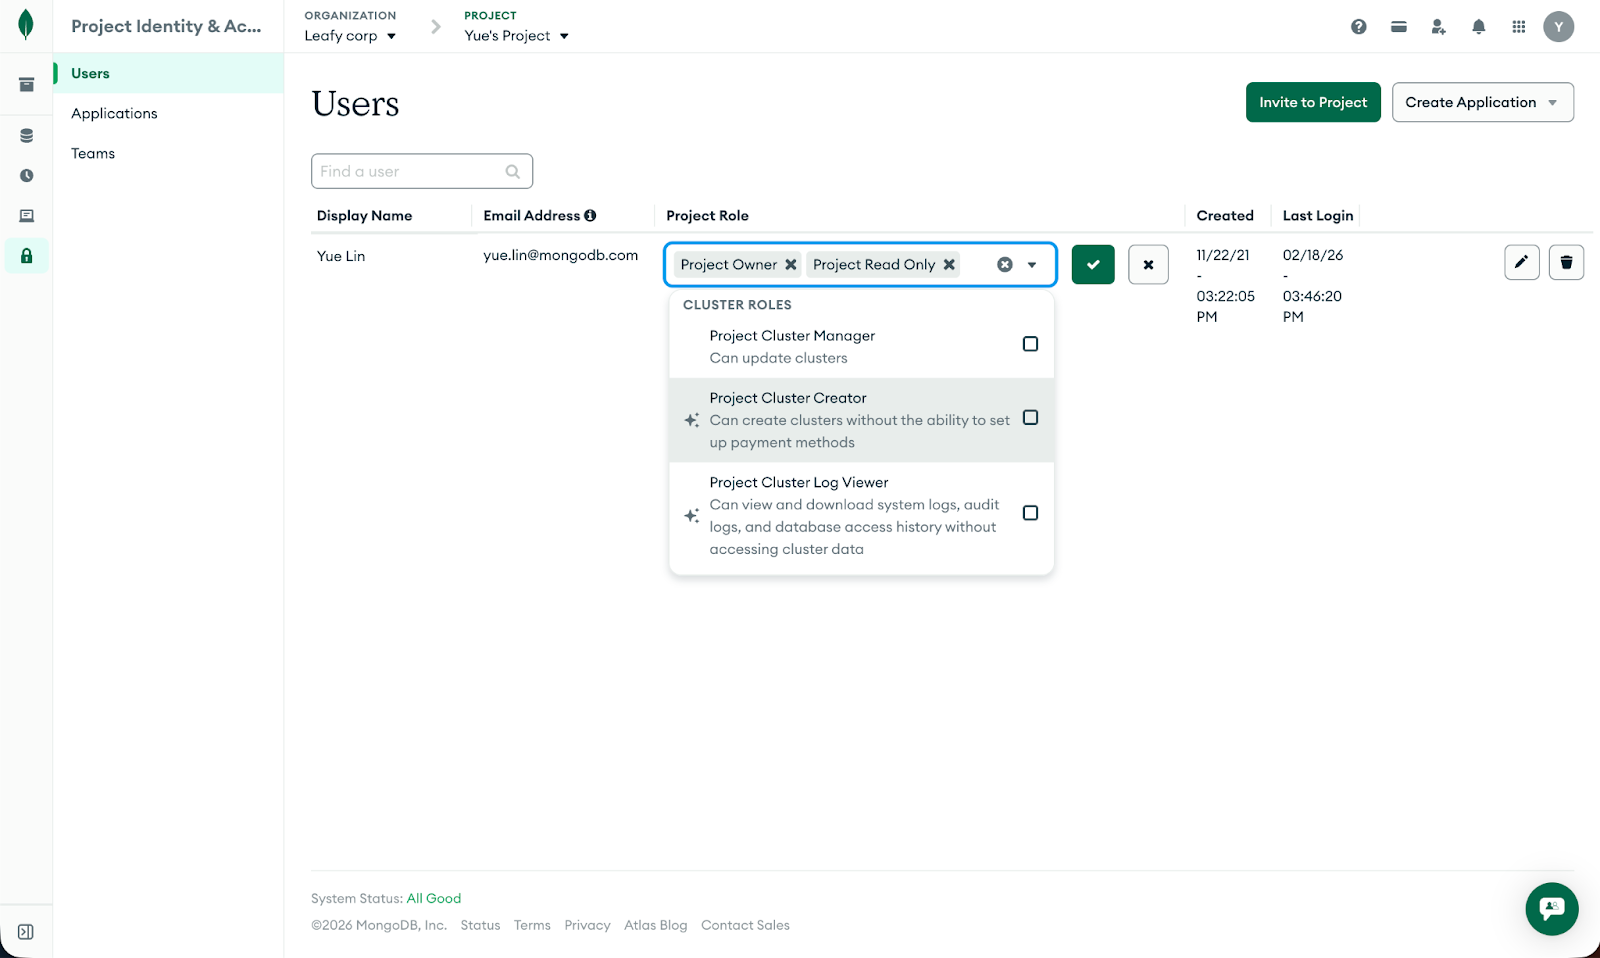Open the Atlas Blog footer link

tap(656, 925)
